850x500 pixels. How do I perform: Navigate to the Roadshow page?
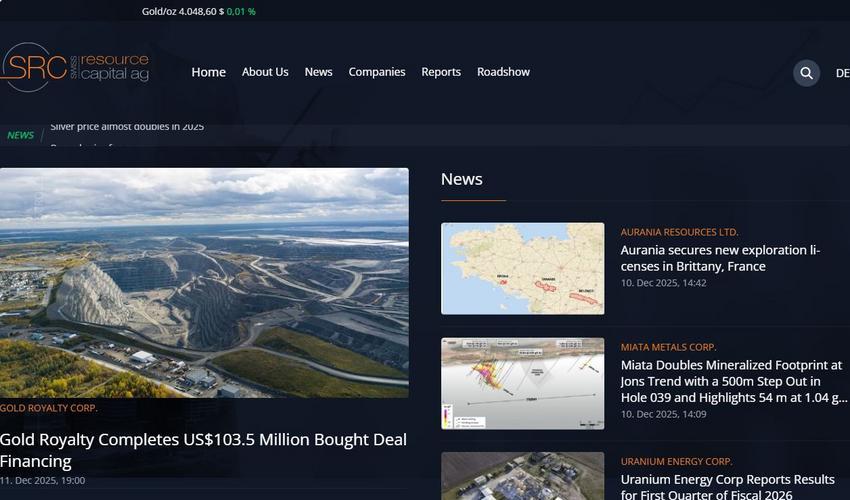503,72
